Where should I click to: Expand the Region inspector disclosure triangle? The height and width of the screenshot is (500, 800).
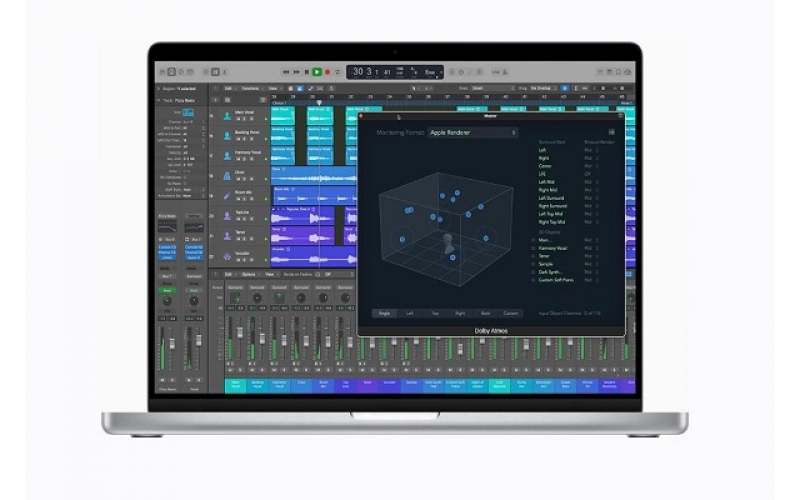[159, 88]
